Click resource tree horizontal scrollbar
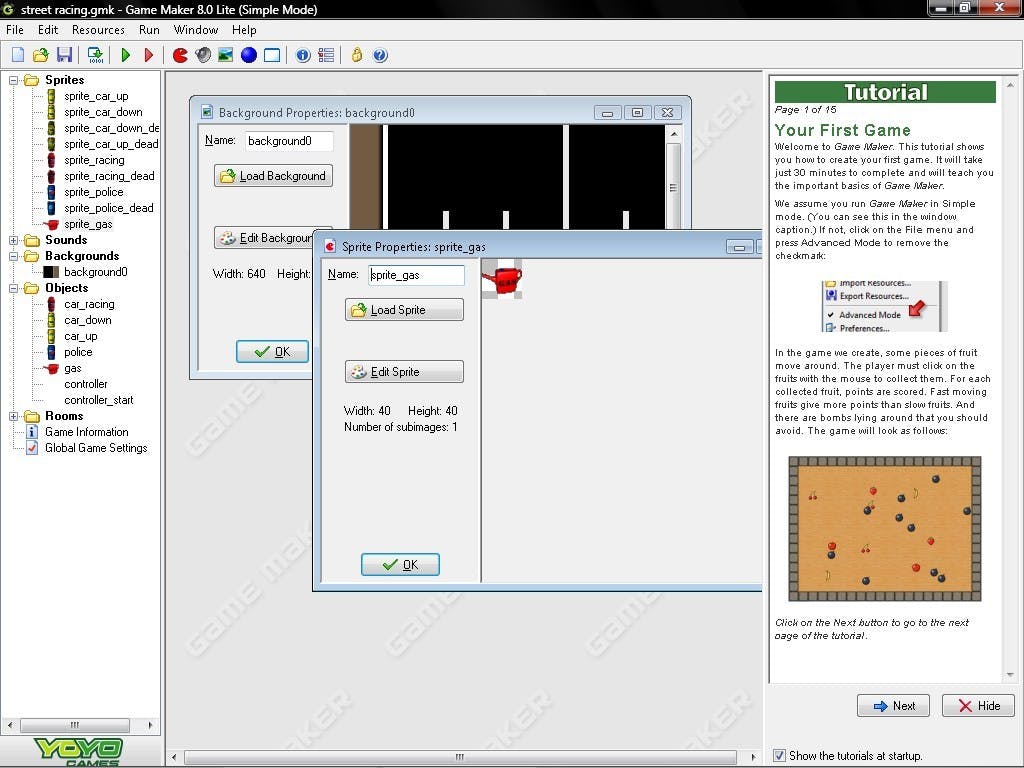This screenshot has height=768, width=1024. [x=75, y=725]
